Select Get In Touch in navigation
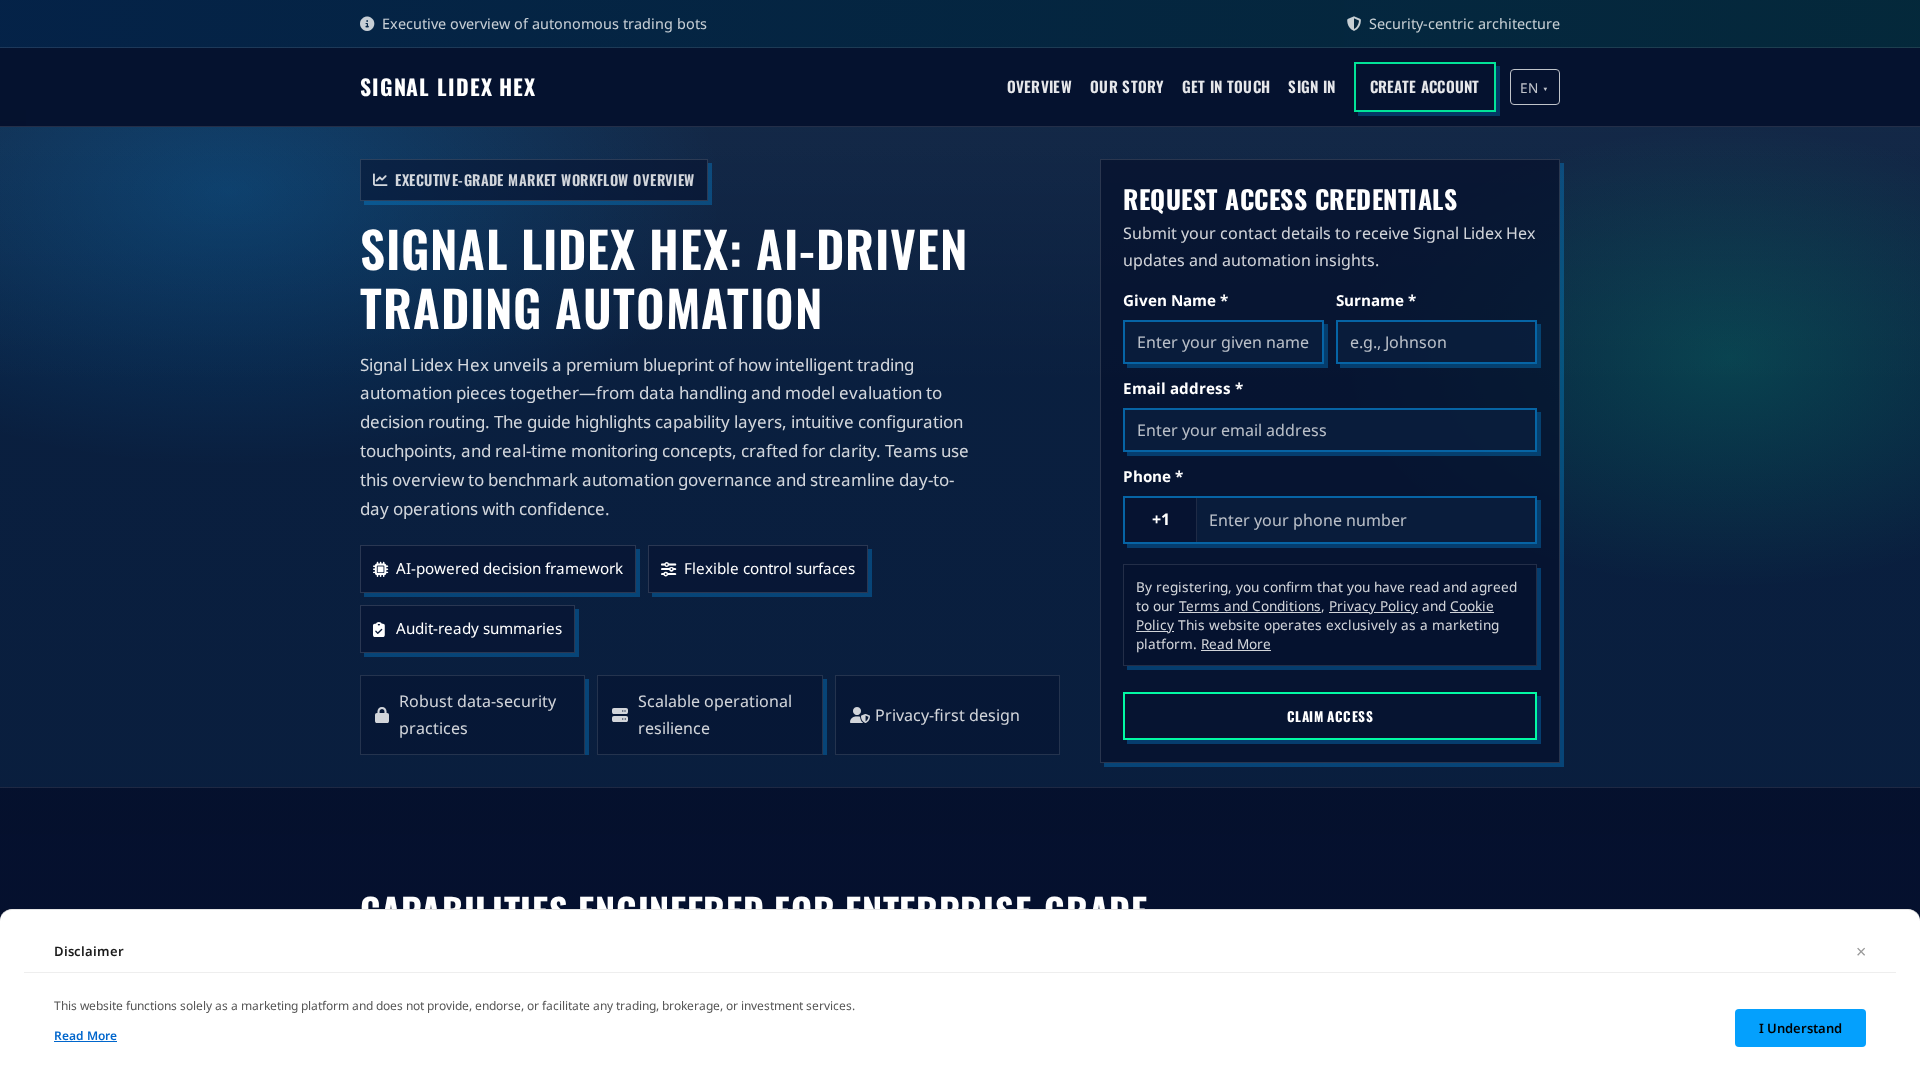The height and width of the screenshot is (1080, 1920). tap(1226, 87)
